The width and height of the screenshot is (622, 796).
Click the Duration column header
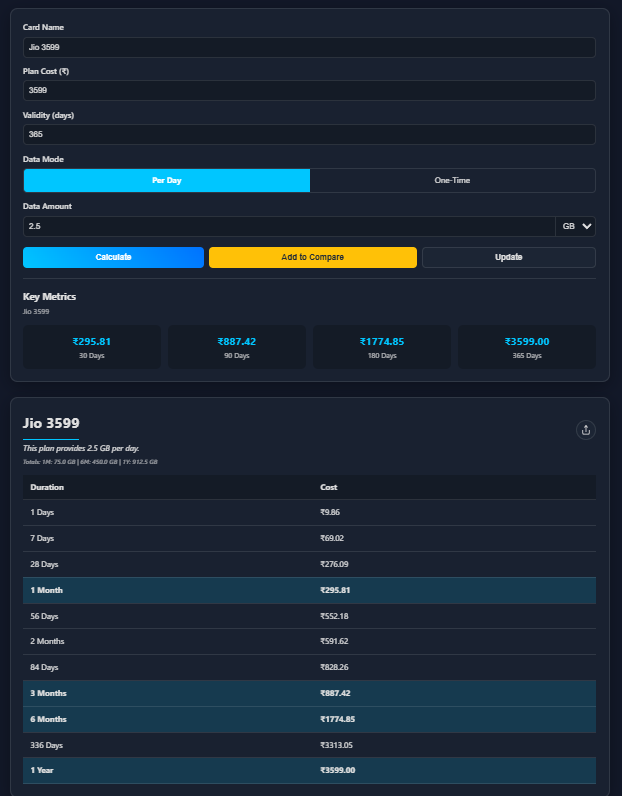coord(47,487)
